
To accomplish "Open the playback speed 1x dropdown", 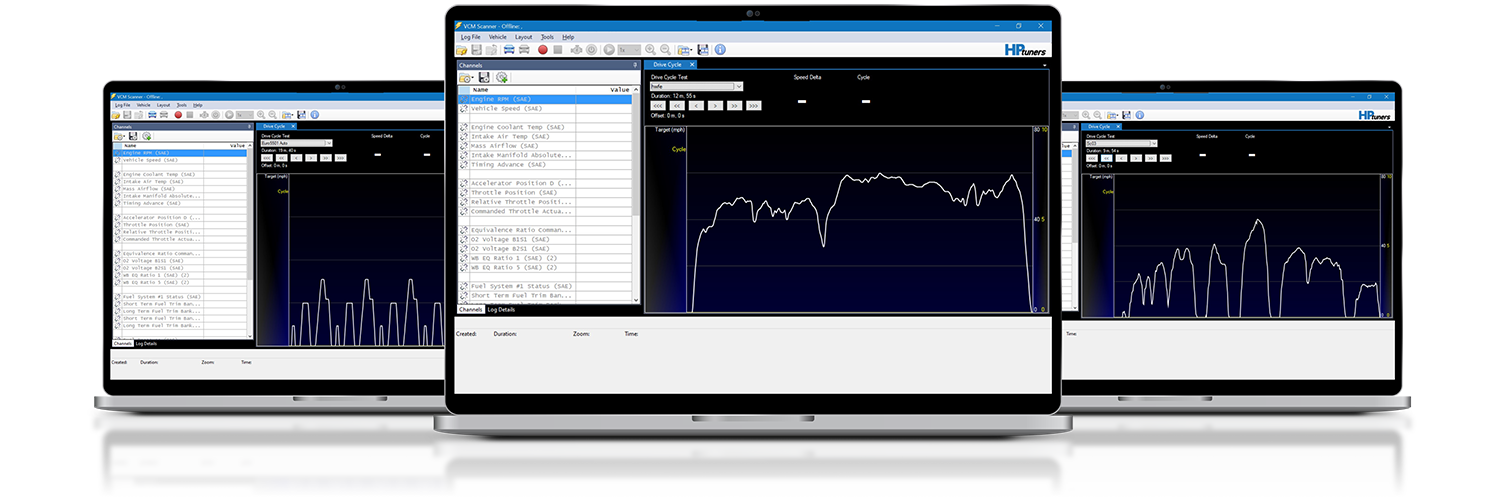I will click(x=629, y=49).
